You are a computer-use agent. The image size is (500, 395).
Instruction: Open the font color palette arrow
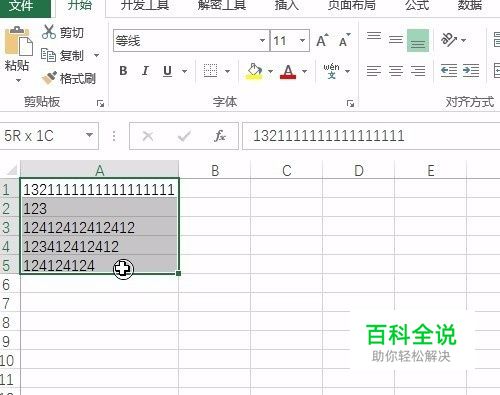304,71
